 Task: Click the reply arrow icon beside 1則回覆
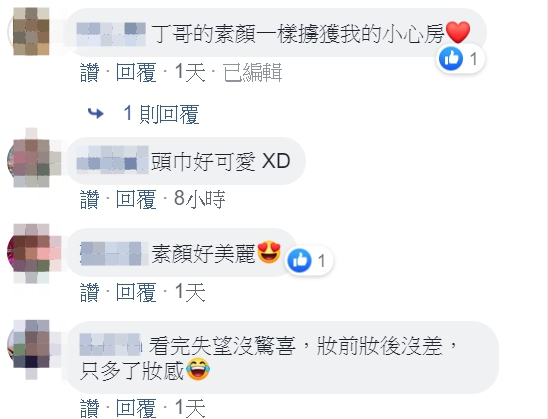pyautogui.click(x=95, y=113)
